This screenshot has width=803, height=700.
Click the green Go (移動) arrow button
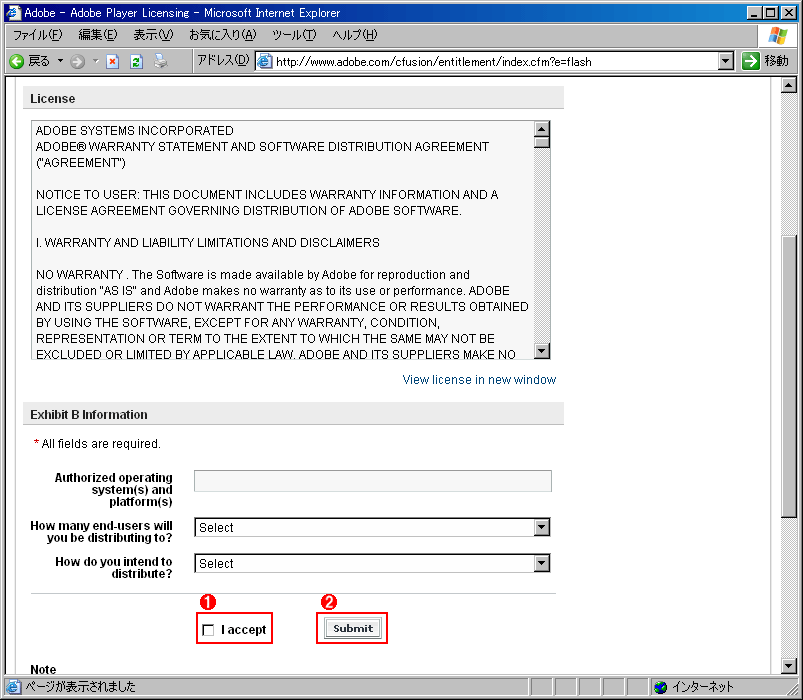click(x=751, y=61)
